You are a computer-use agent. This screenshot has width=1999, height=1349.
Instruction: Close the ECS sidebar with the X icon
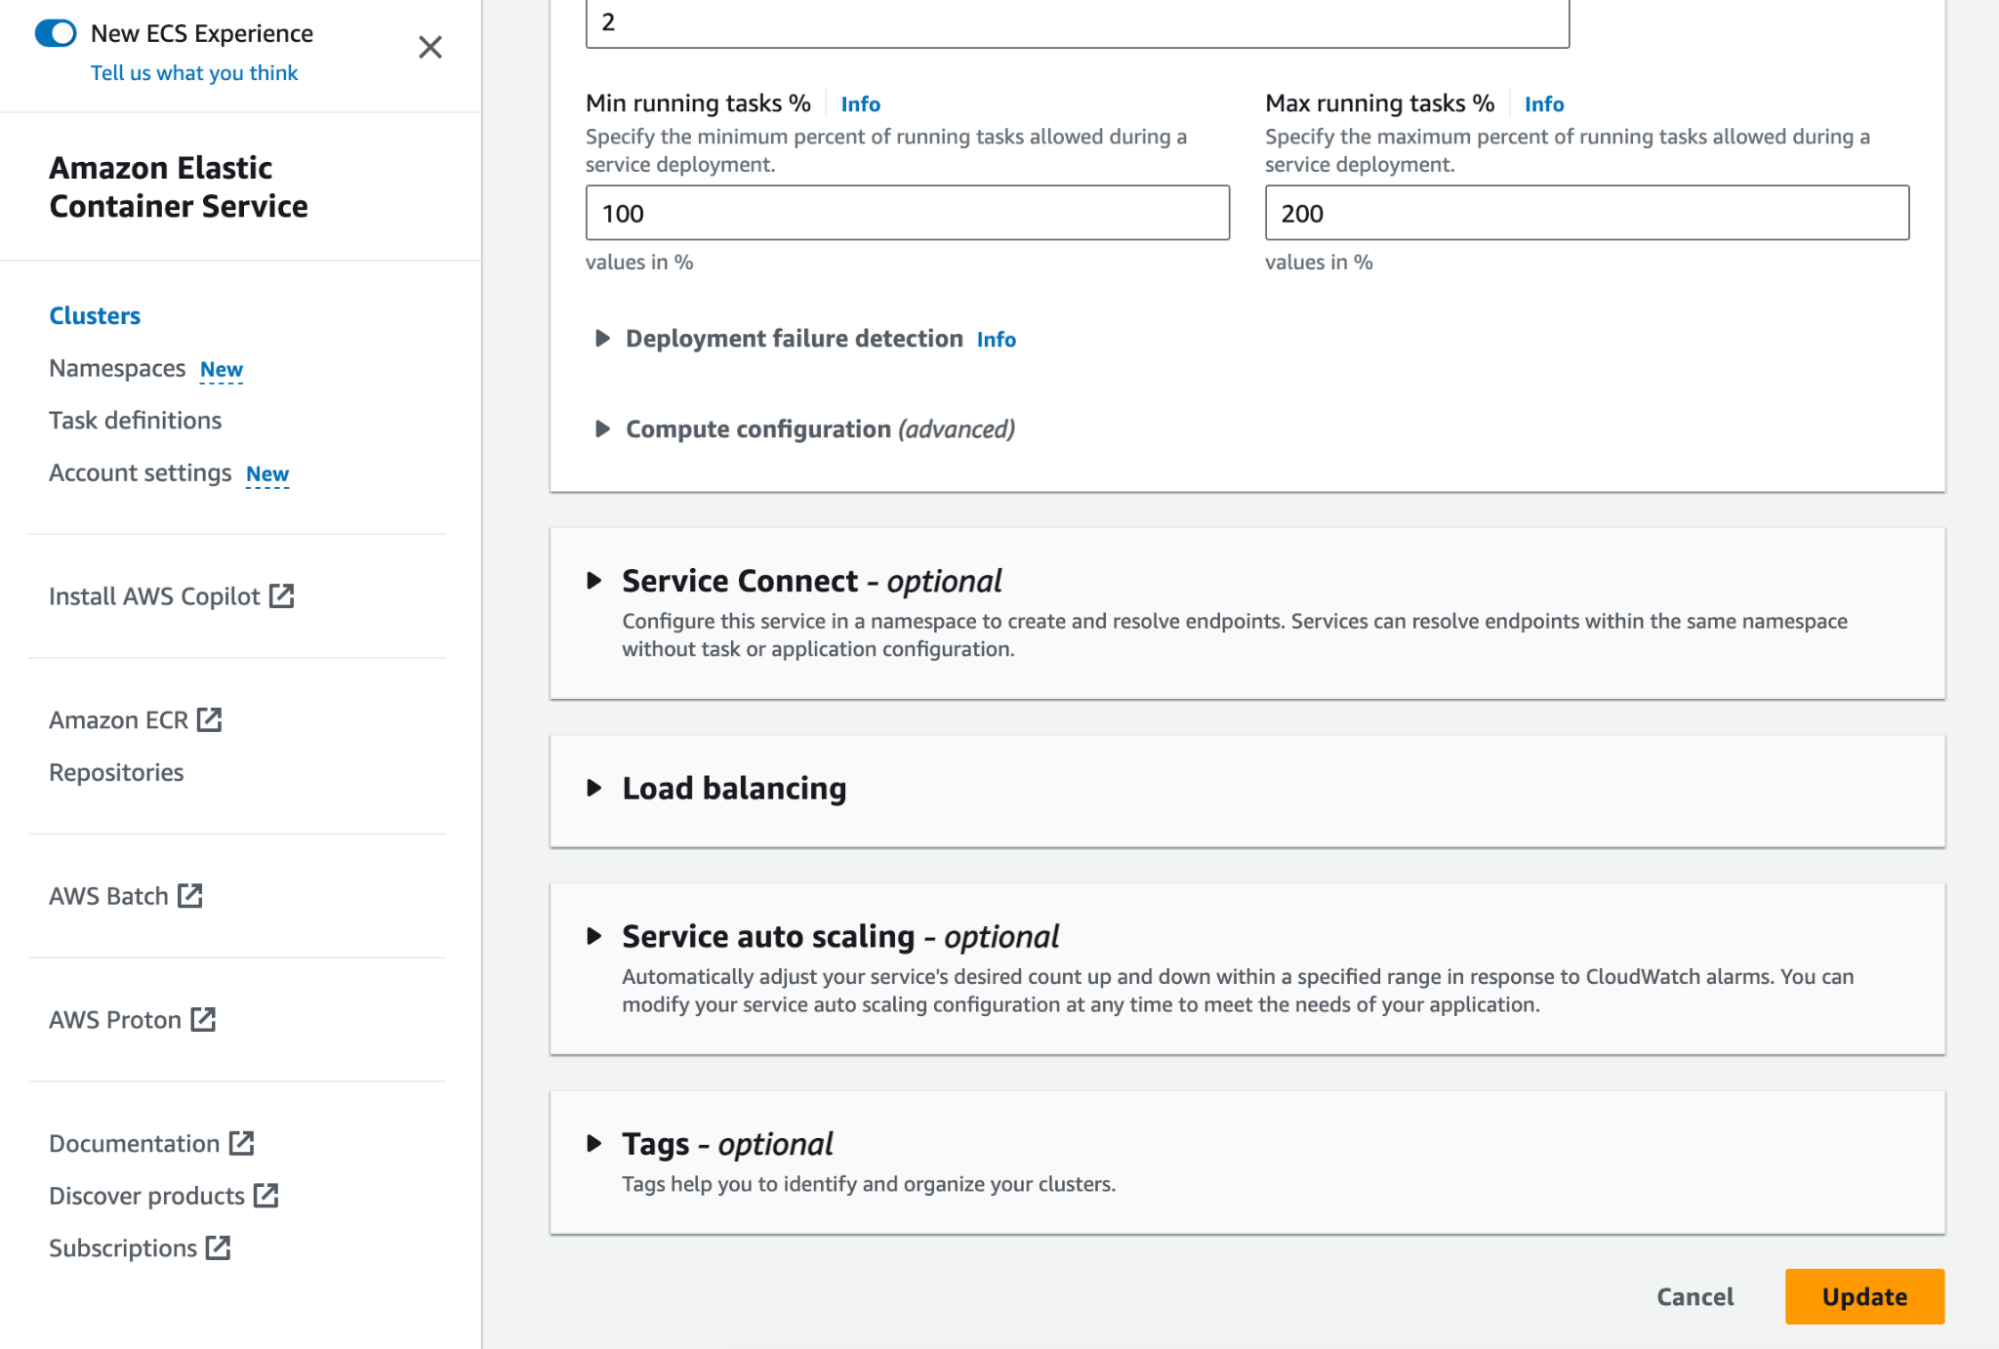[x=430, y=47]
